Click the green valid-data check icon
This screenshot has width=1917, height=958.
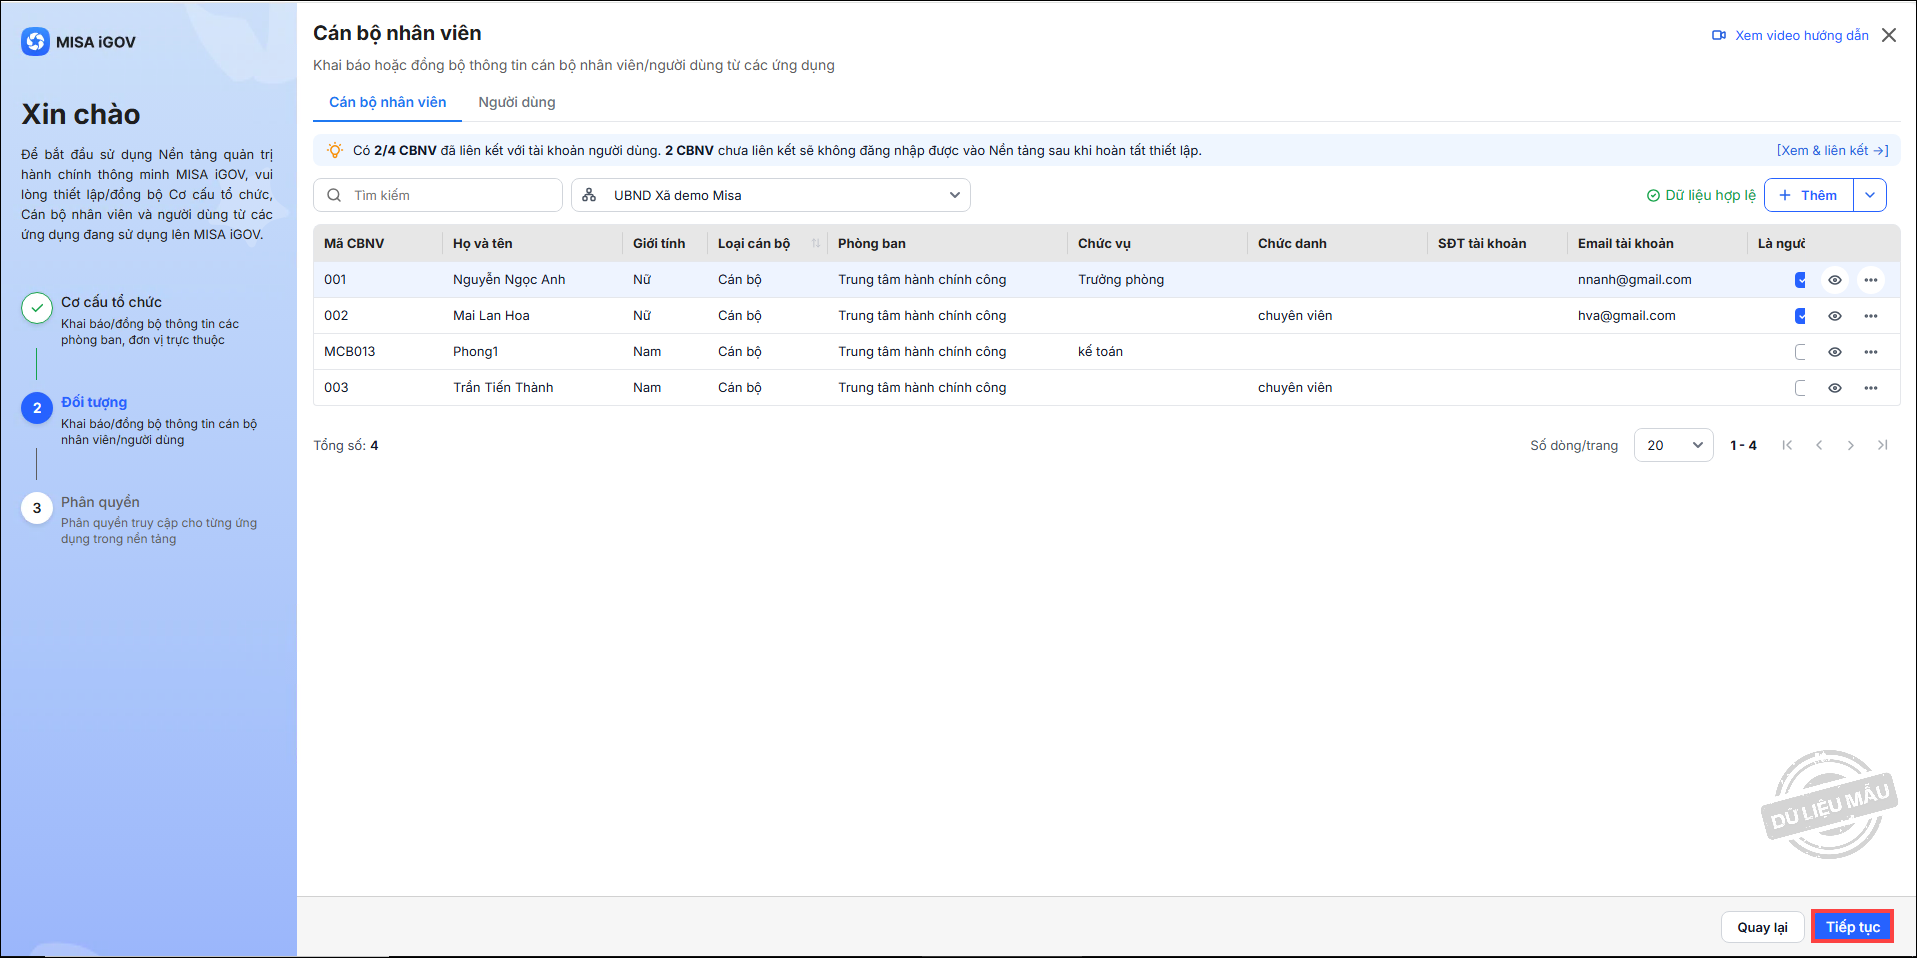pos(1653,196)
